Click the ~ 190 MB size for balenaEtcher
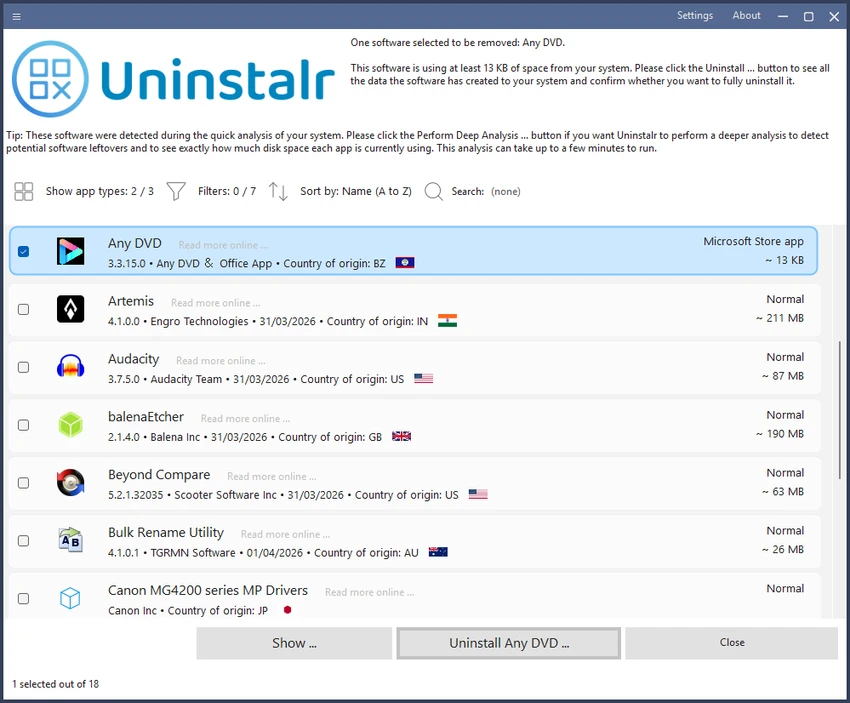The height and width of the screenshot is (703, 850). point(780,434)
